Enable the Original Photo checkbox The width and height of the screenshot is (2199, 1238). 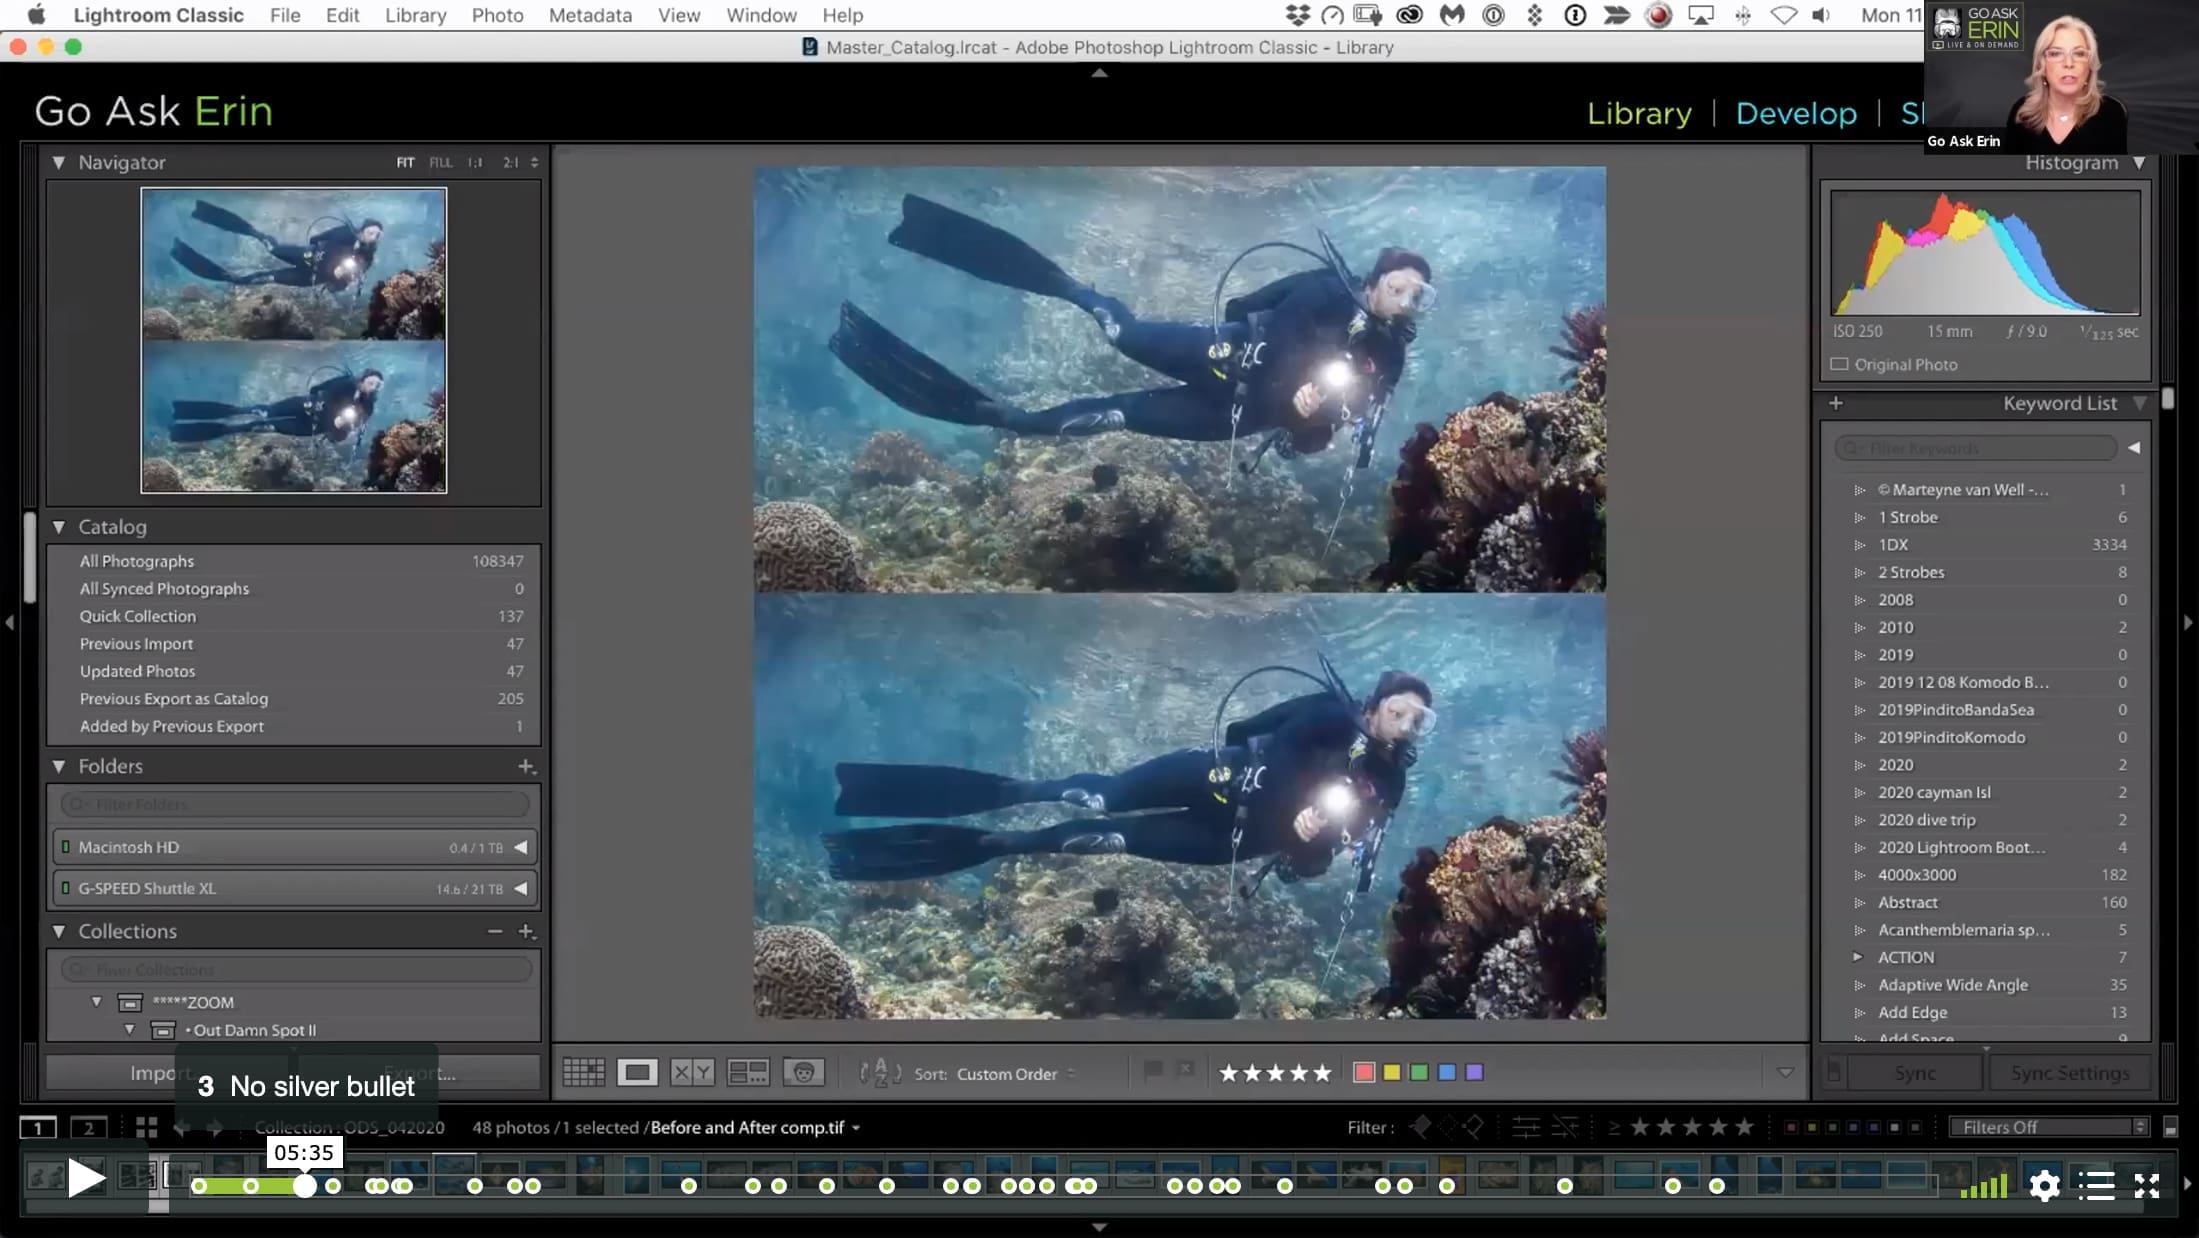[1839, 364]
